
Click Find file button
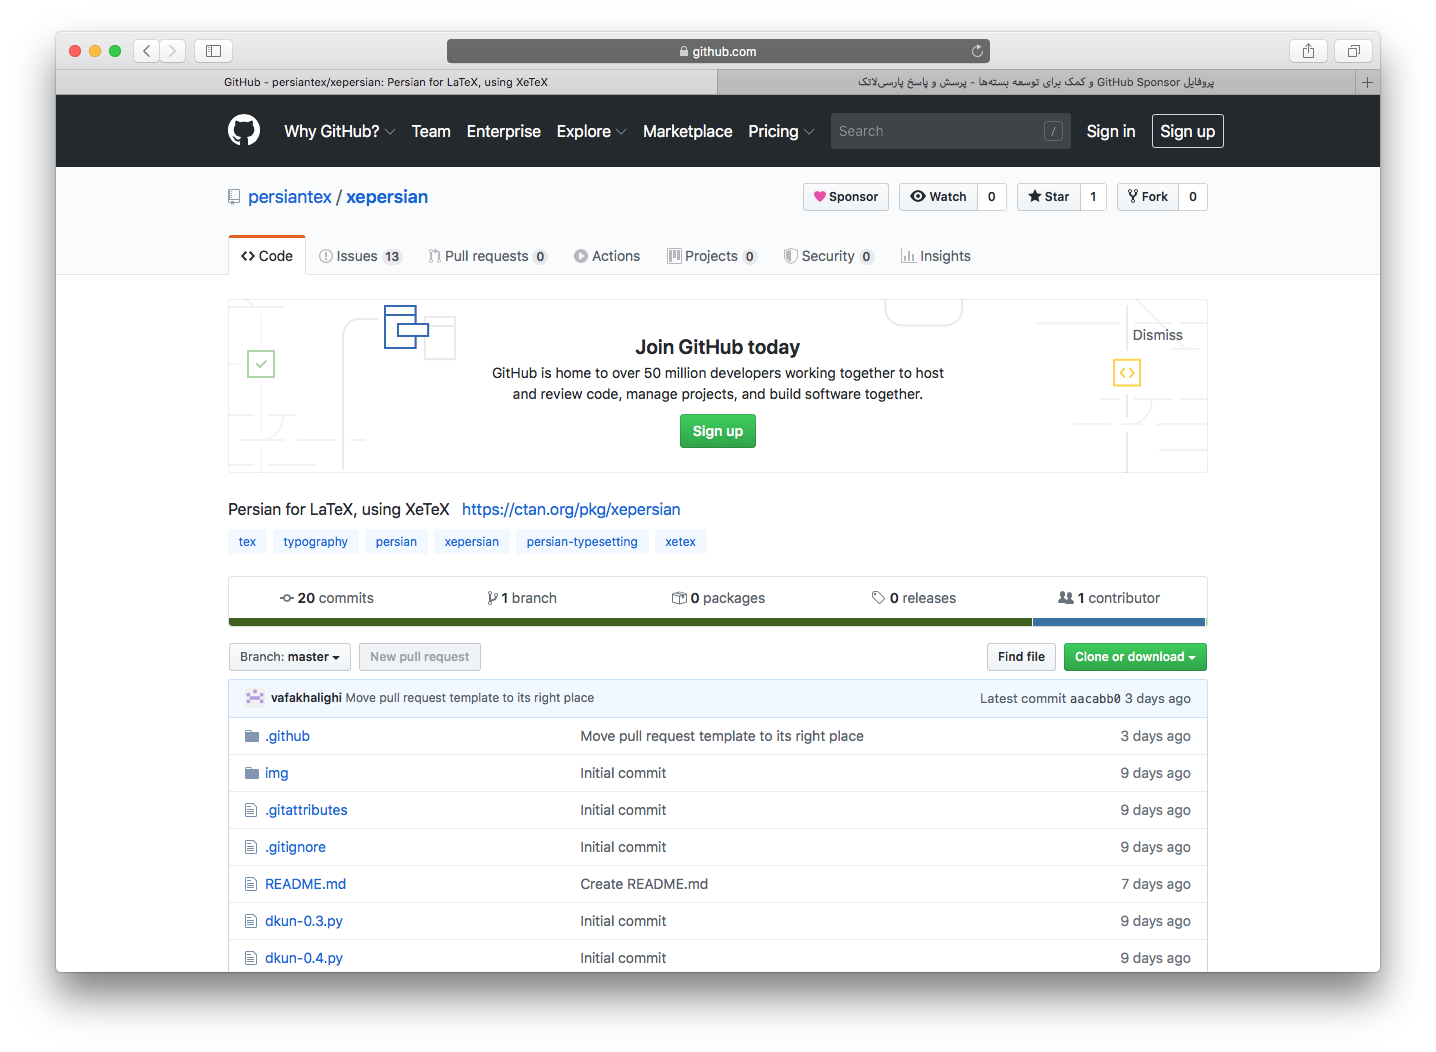pos(1021,657)
